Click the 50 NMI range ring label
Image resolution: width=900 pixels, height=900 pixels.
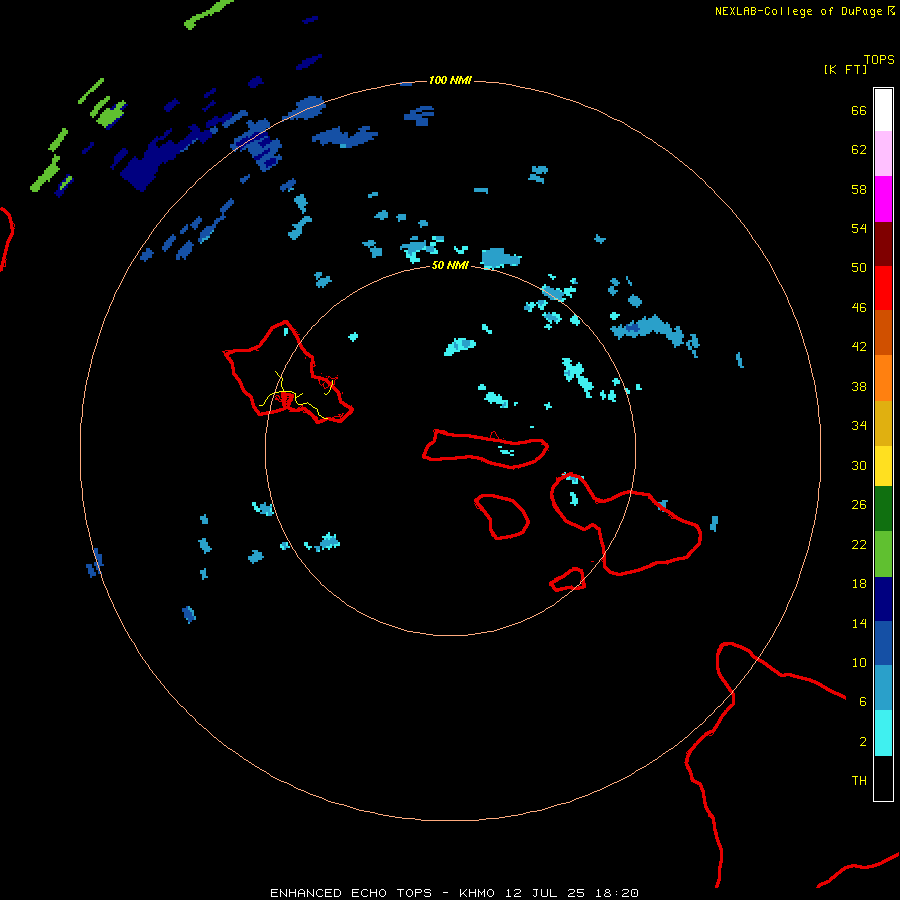point(450,265)
